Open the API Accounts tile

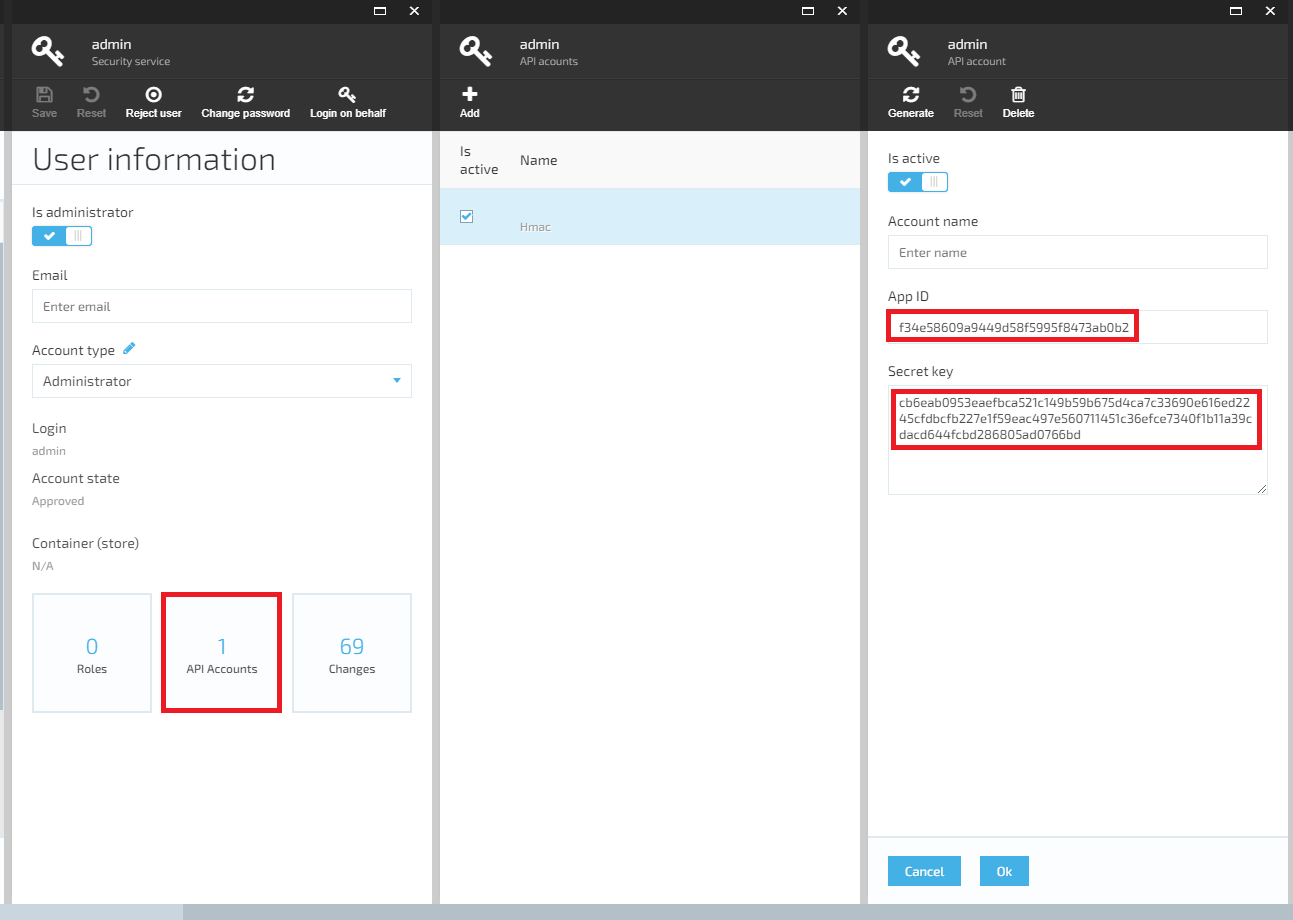click(221, 652)
